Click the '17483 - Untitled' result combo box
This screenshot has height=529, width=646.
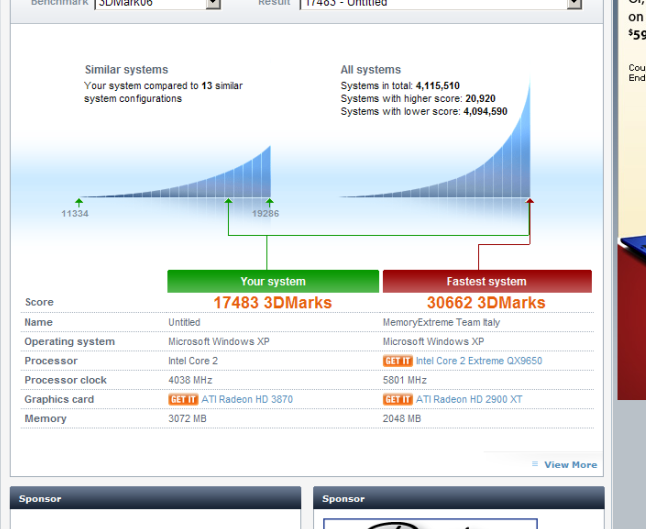[440, 3]
